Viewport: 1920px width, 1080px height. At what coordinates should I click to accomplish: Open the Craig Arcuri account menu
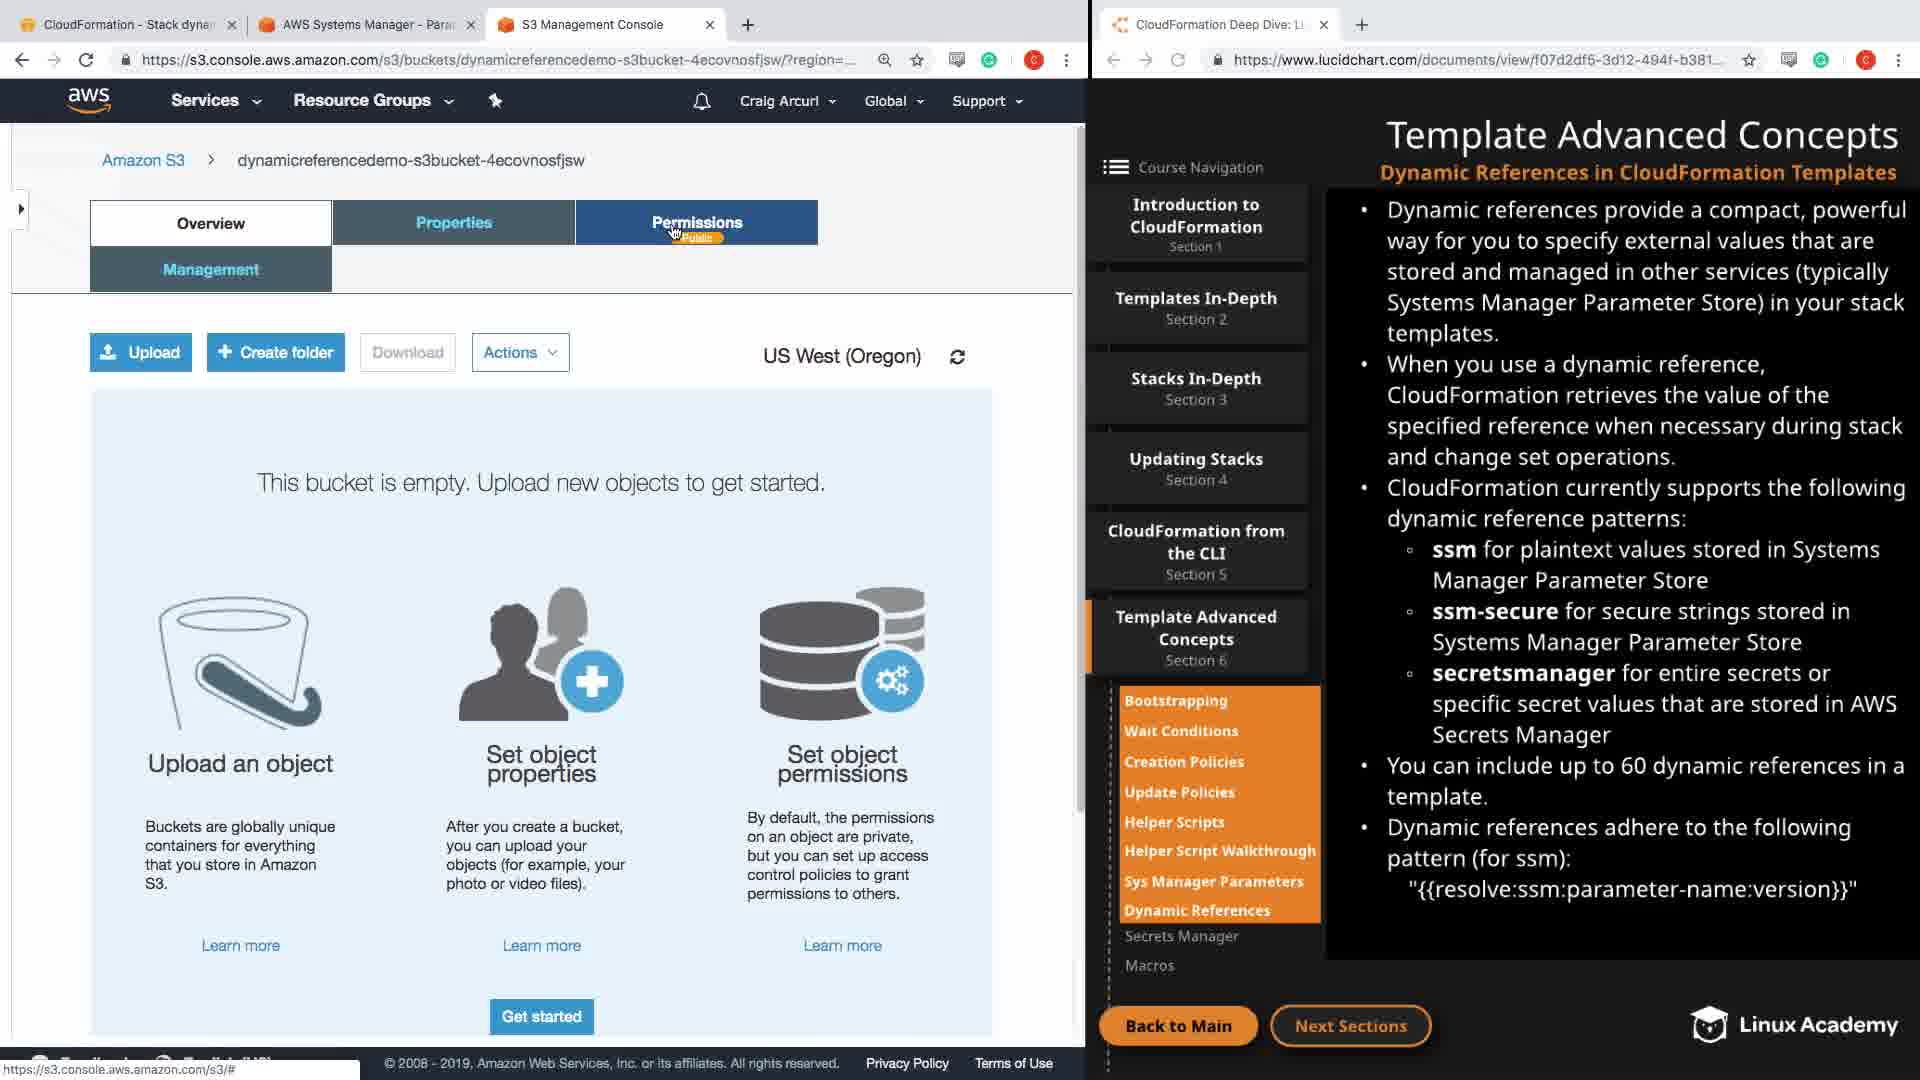[x=787, y=101]
